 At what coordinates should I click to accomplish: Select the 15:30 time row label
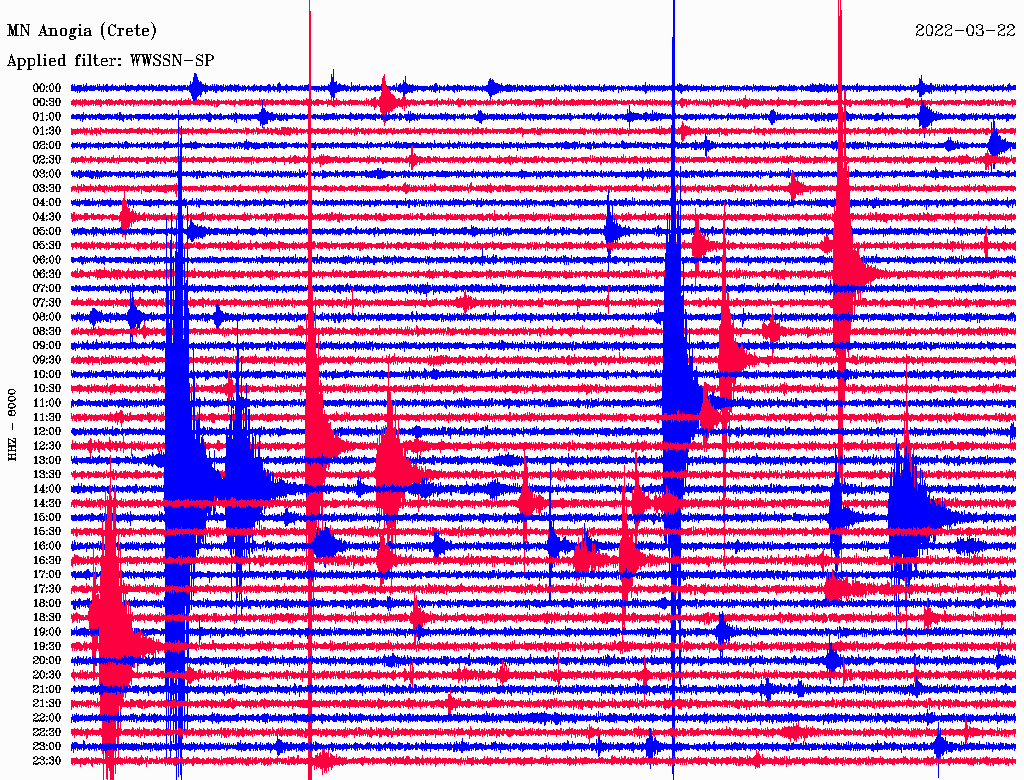pos(47,532)
